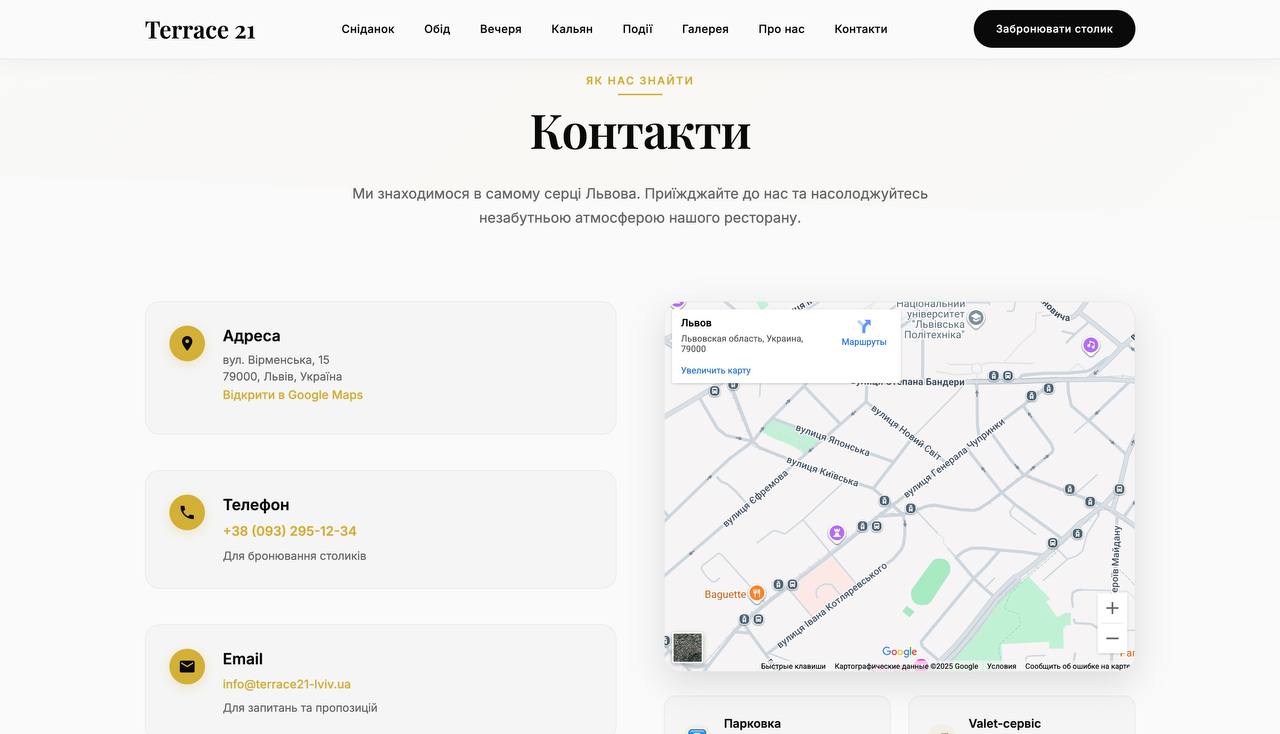This screenshot has width=1280, height=734.
Task: Click Картографические данные ©2025 Google text
Action: [x=906, y=666]
